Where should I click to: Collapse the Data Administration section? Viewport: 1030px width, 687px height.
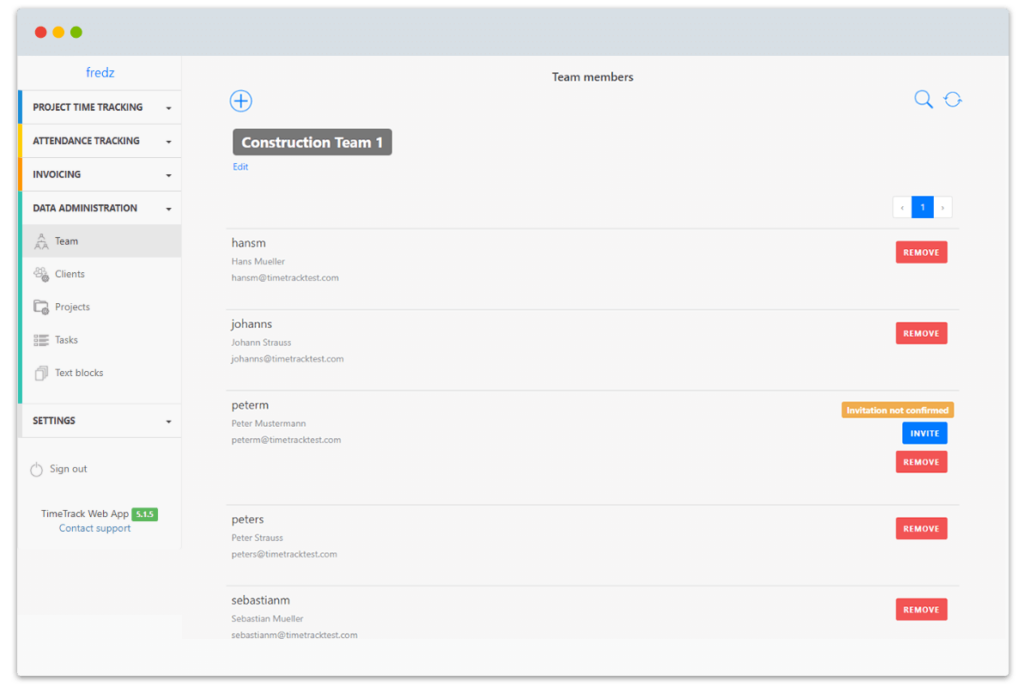pos(168,209)
